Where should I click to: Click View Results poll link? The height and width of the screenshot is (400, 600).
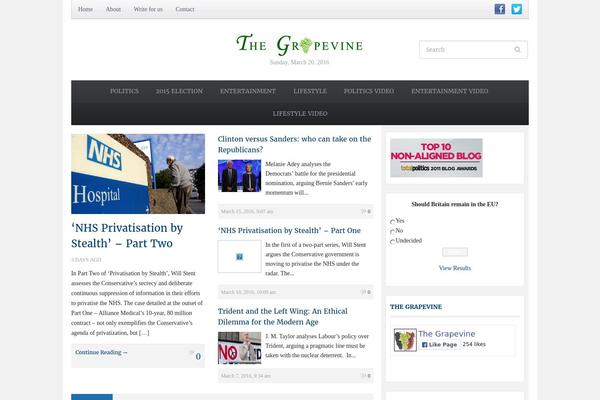(455, 268)
